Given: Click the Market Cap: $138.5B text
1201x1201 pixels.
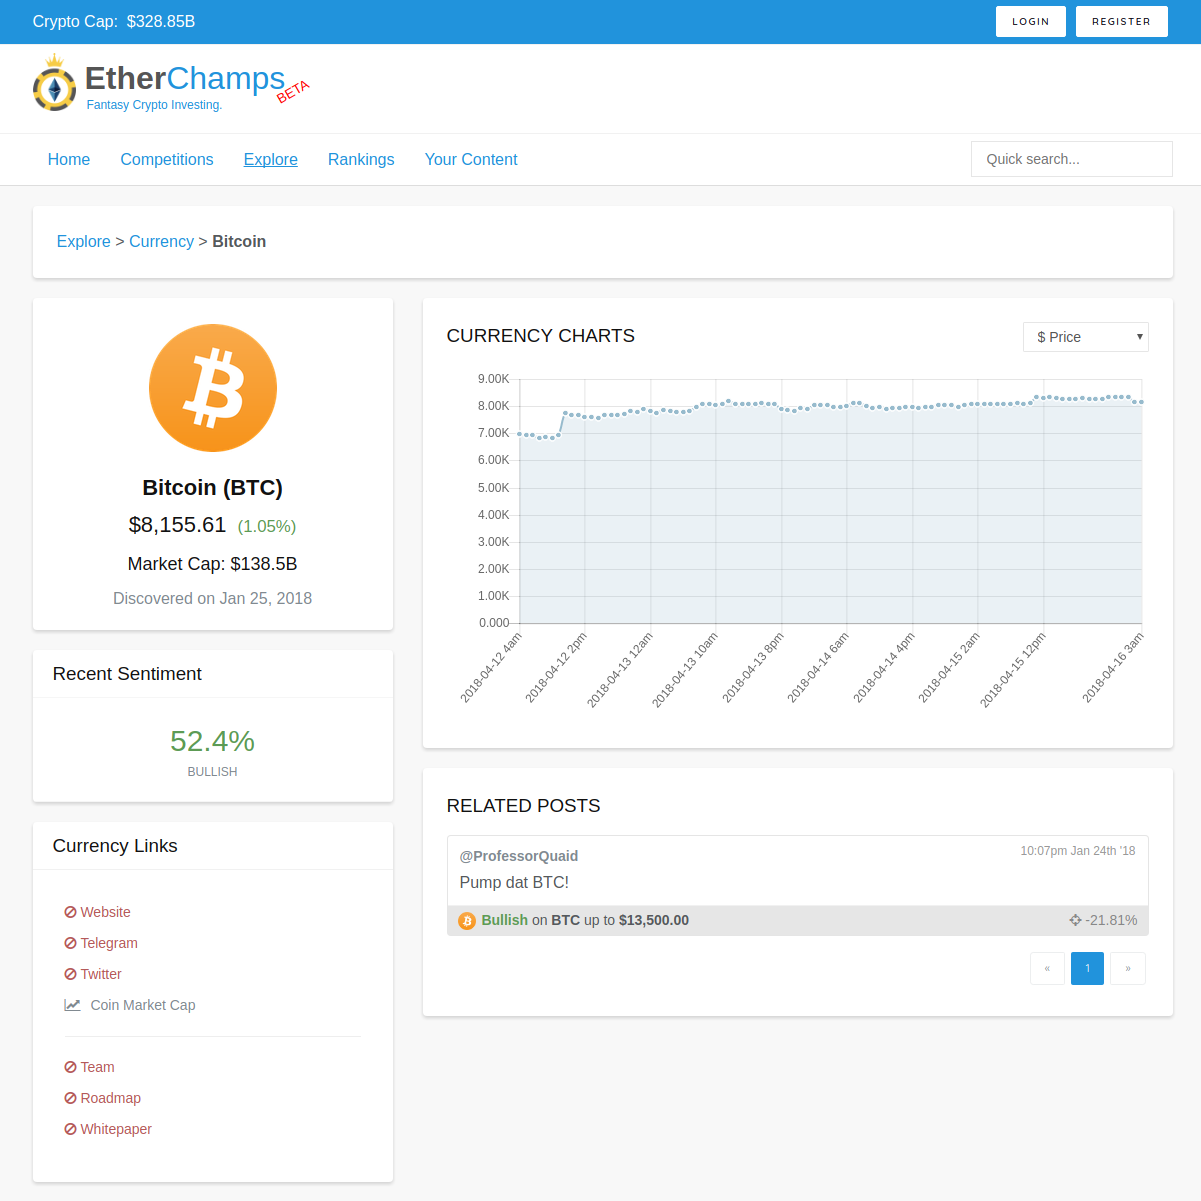Looking at the screenshot, I should point(213,564).
